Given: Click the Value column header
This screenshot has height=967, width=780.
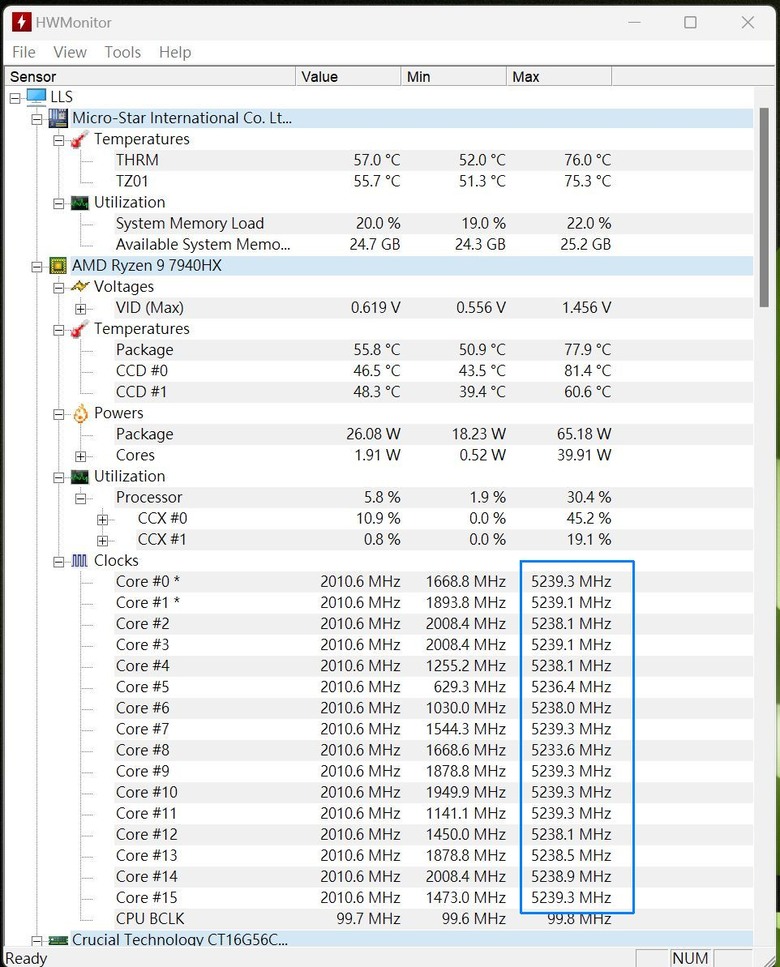Looking at the screenshot, I should tap(348, 76).
